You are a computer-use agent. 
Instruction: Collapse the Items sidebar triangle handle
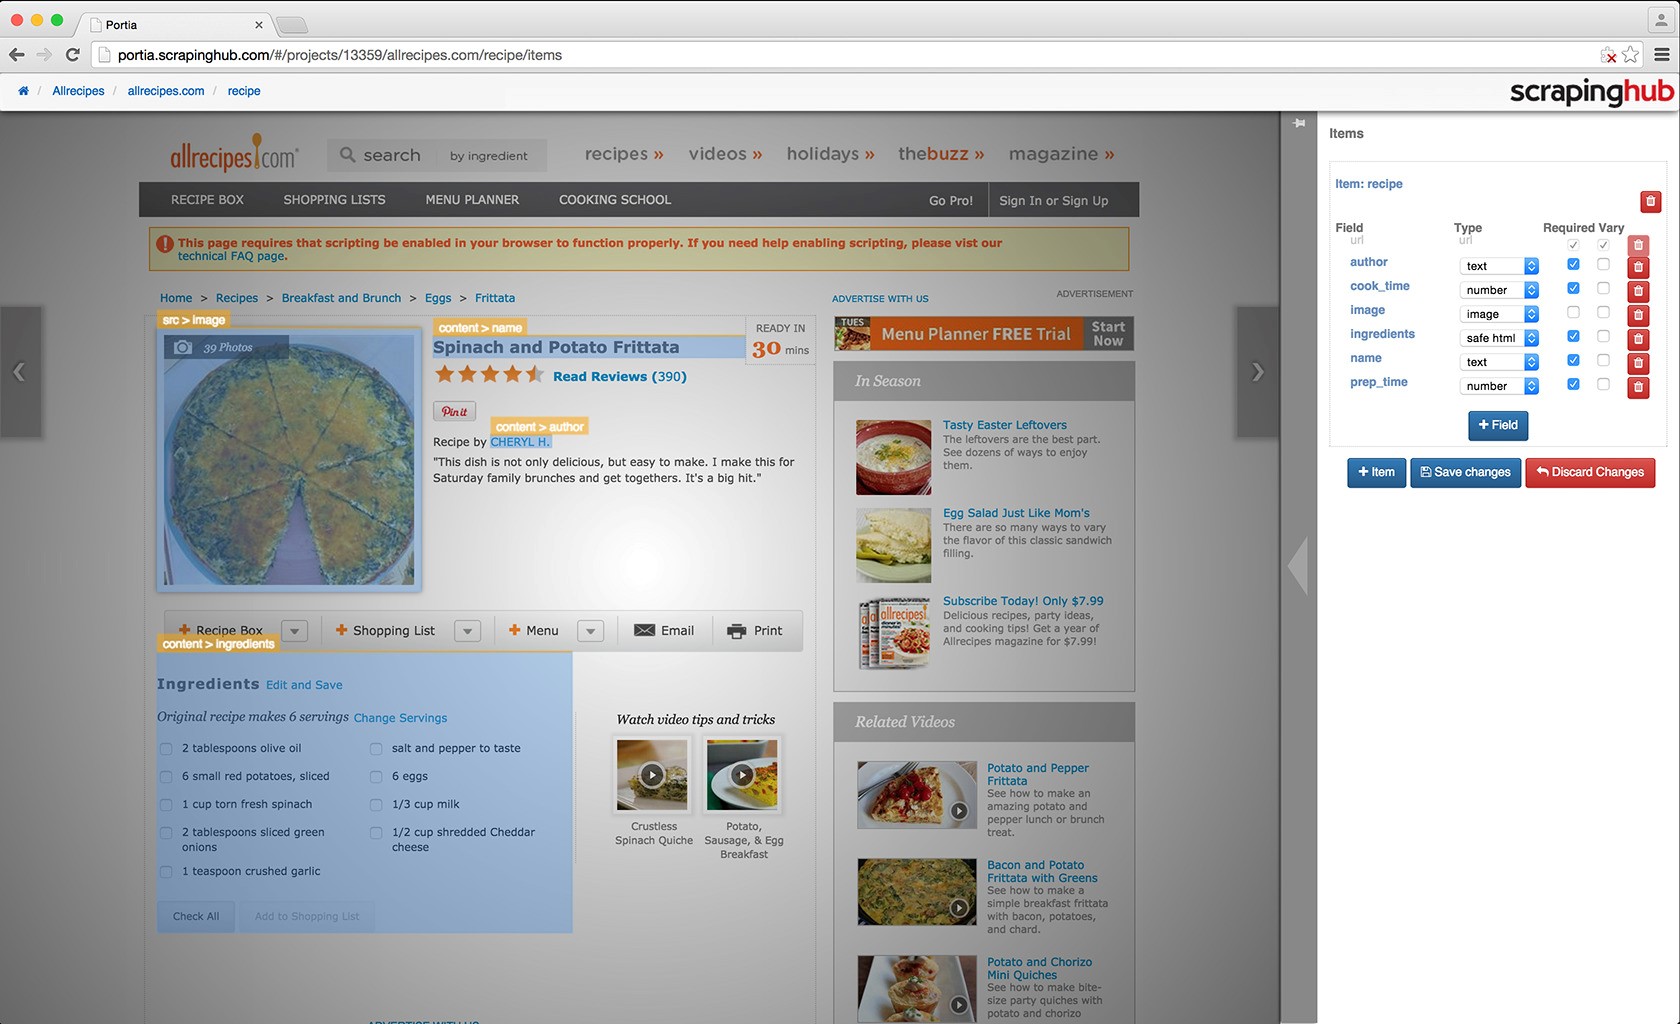tap(1298, 565)
